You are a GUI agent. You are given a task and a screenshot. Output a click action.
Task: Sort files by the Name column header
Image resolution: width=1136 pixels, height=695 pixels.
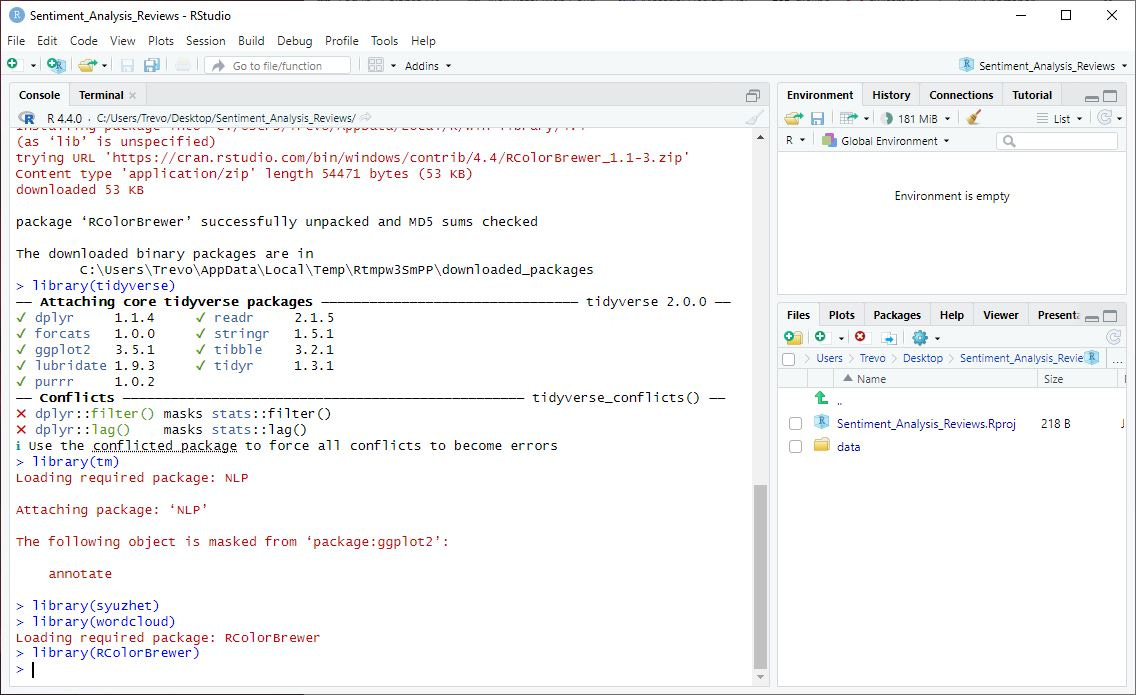click(x=935, y=379)
